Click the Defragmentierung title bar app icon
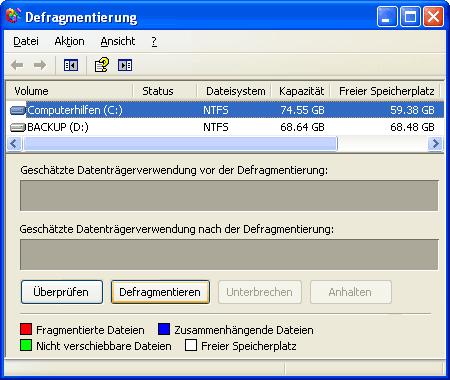Image resolution: width=450 pixels, height=380 pixels. click(13, 16)
